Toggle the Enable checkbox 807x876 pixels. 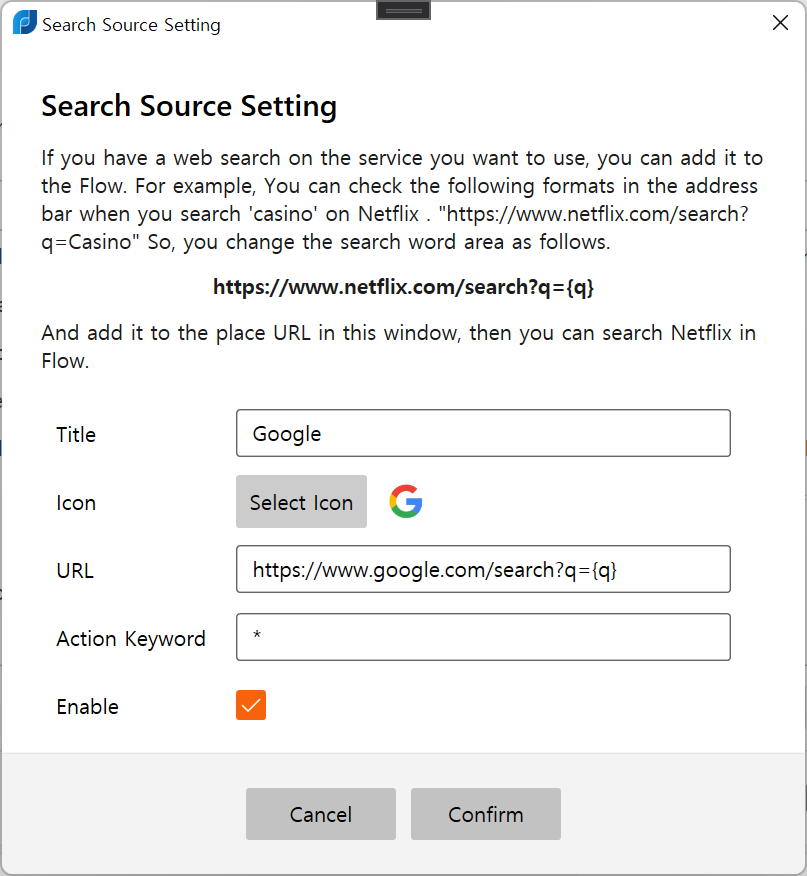pos(251,705)
